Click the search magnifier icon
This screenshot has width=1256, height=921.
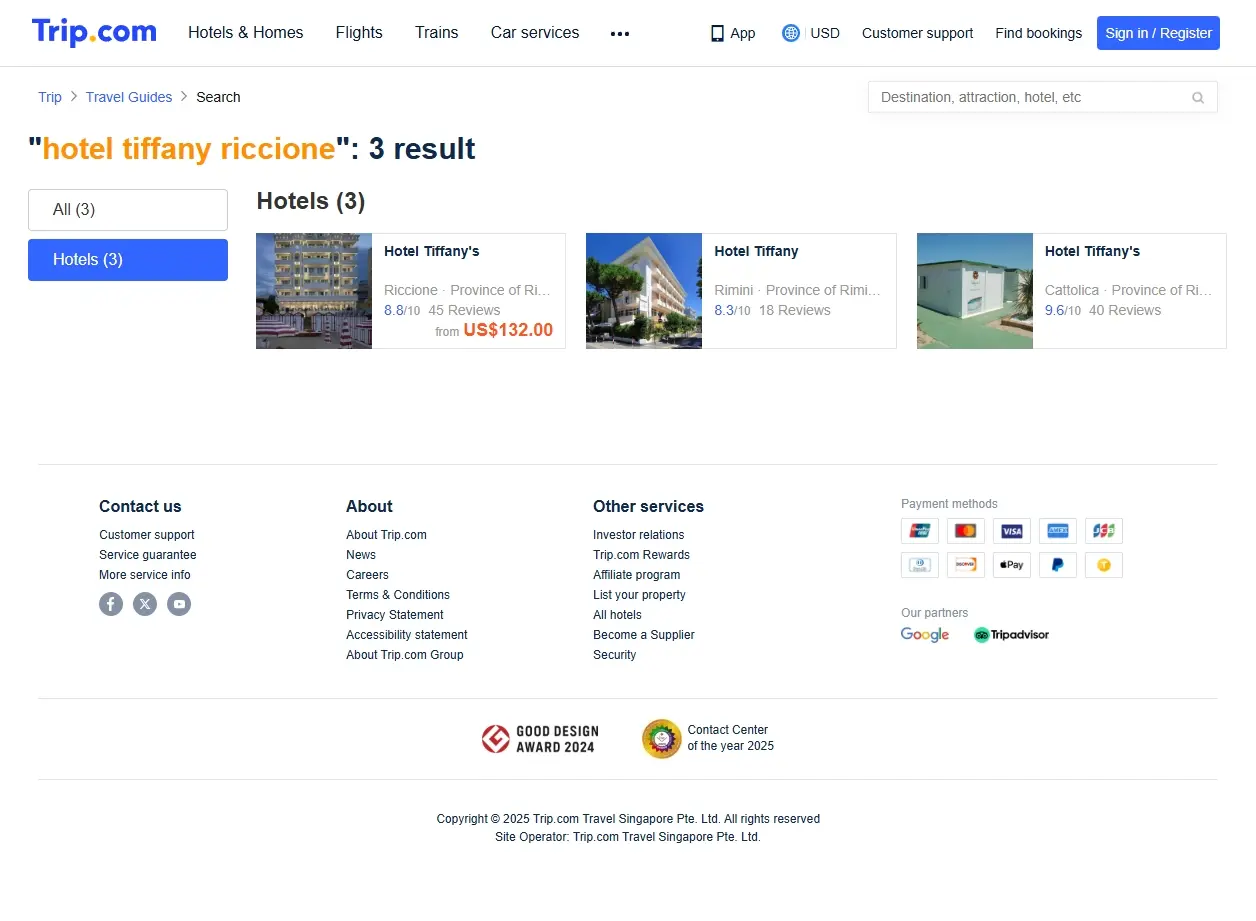pyautogui.click(x=1198, y=98)
